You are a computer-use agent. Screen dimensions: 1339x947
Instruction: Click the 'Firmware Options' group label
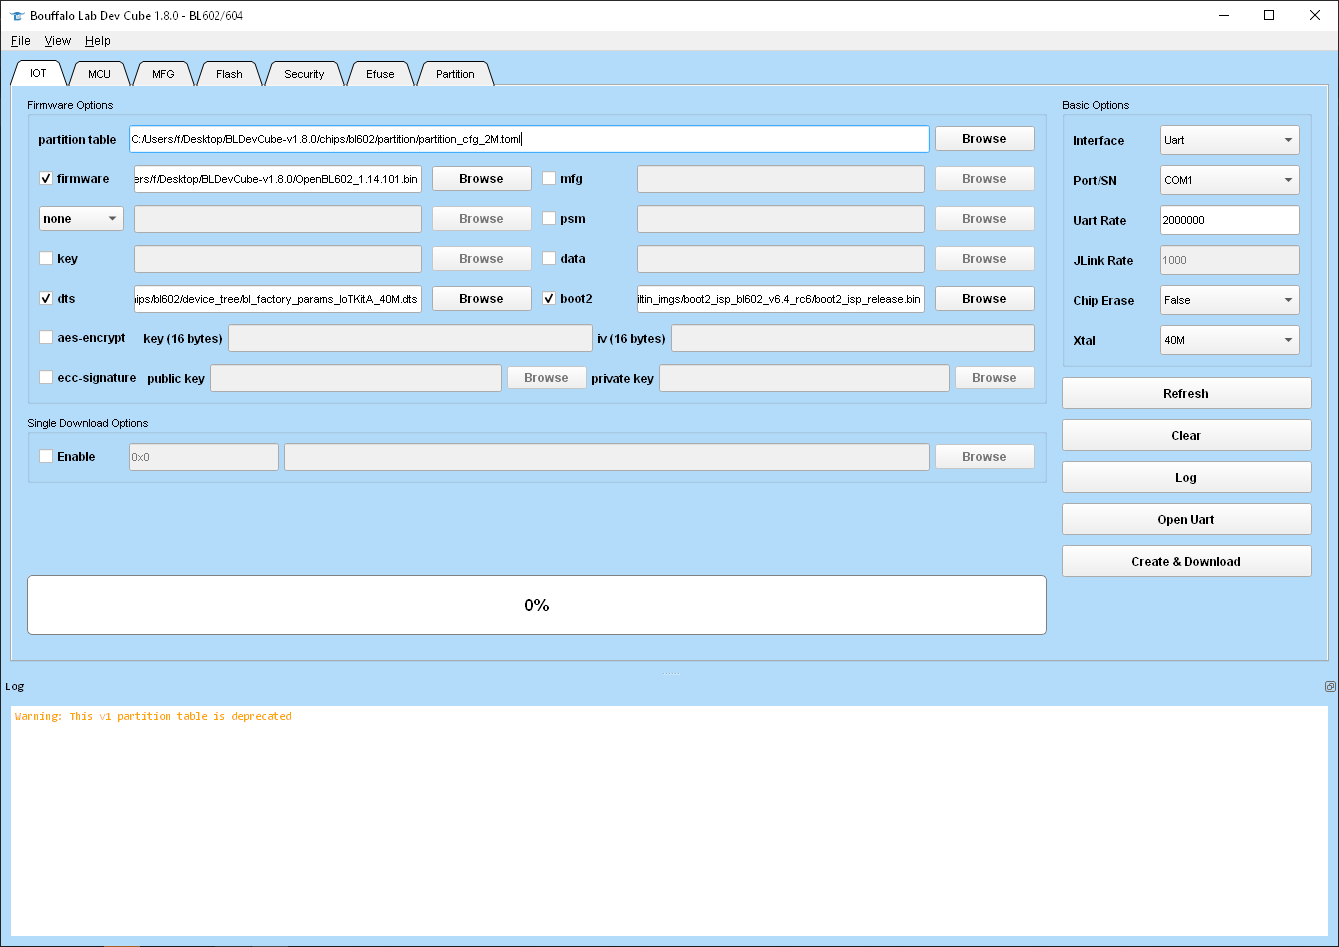click(x=70, y=105)
